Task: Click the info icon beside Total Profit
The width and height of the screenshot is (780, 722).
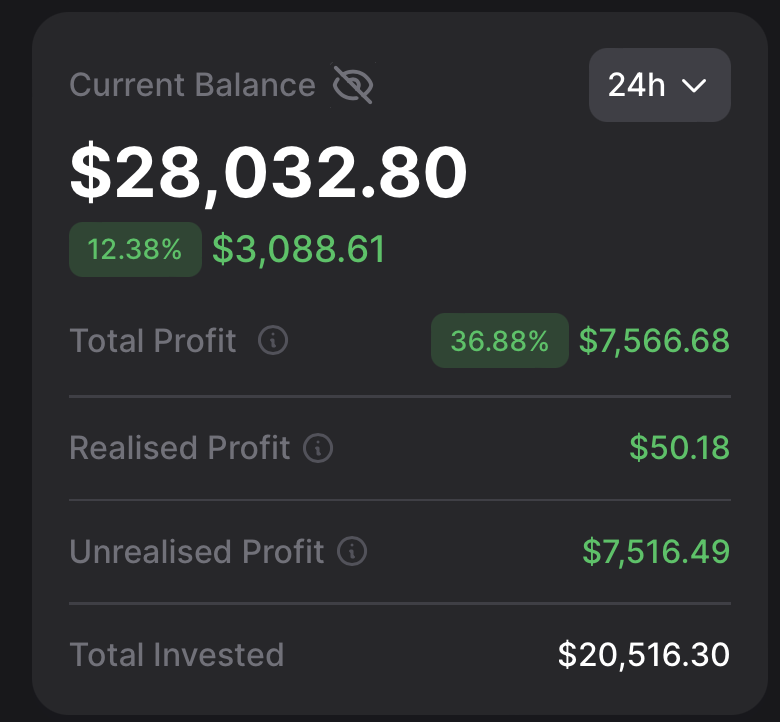Action: (x=272, y=341)
